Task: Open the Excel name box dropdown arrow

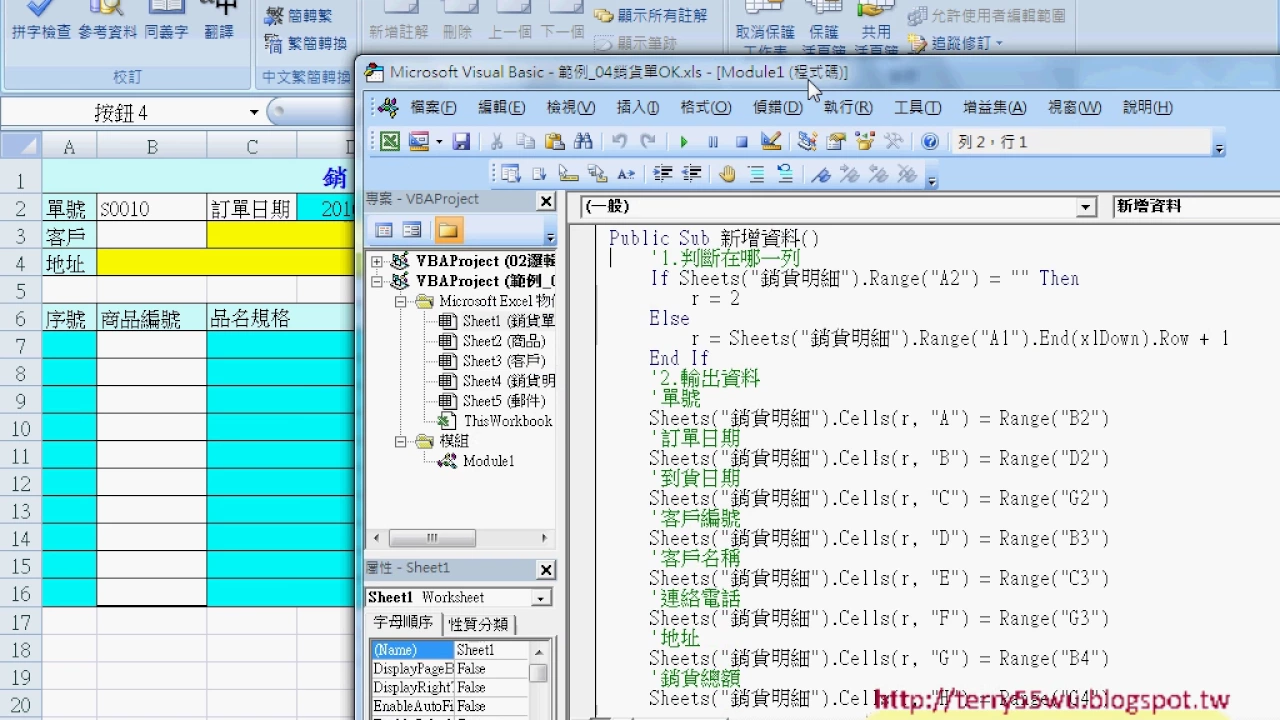Action: point(254,113)
